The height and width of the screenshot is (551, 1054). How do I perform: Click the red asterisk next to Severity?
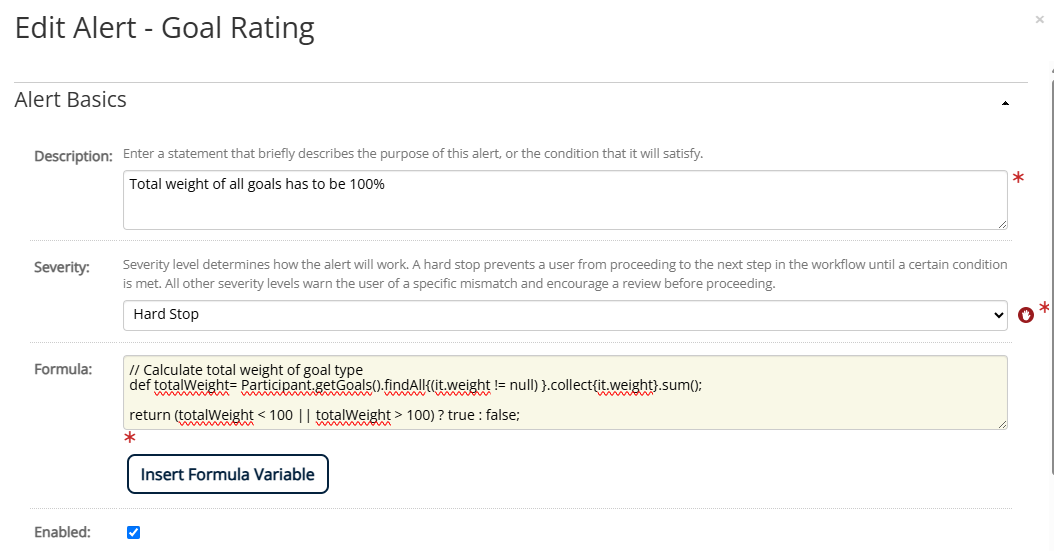pos(1044,308)
